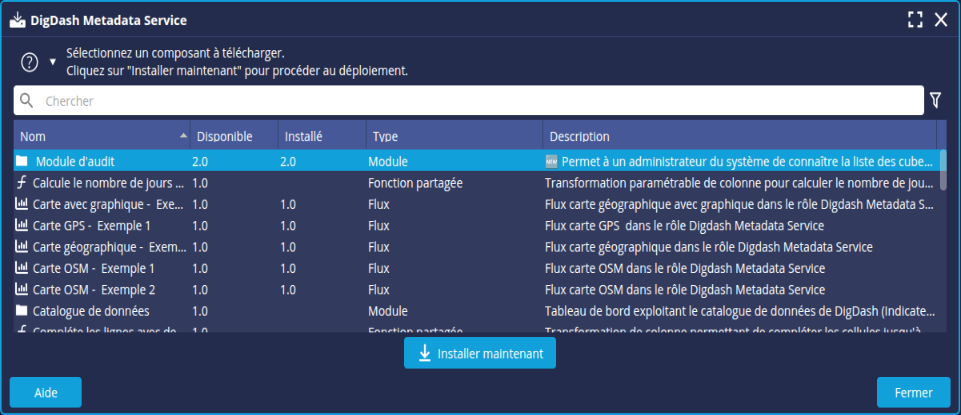Click the Type column header
This screenshot has width=961, height=415.
(385, 136)
